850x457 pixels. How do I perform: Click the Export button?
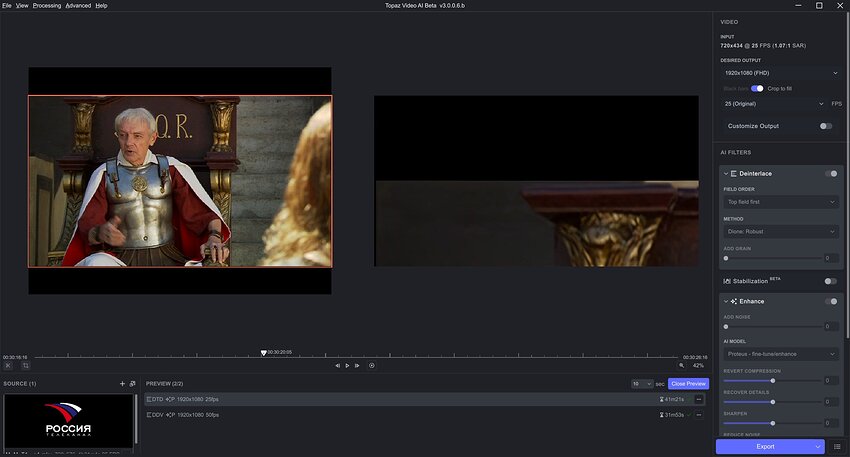coord(765,447)
